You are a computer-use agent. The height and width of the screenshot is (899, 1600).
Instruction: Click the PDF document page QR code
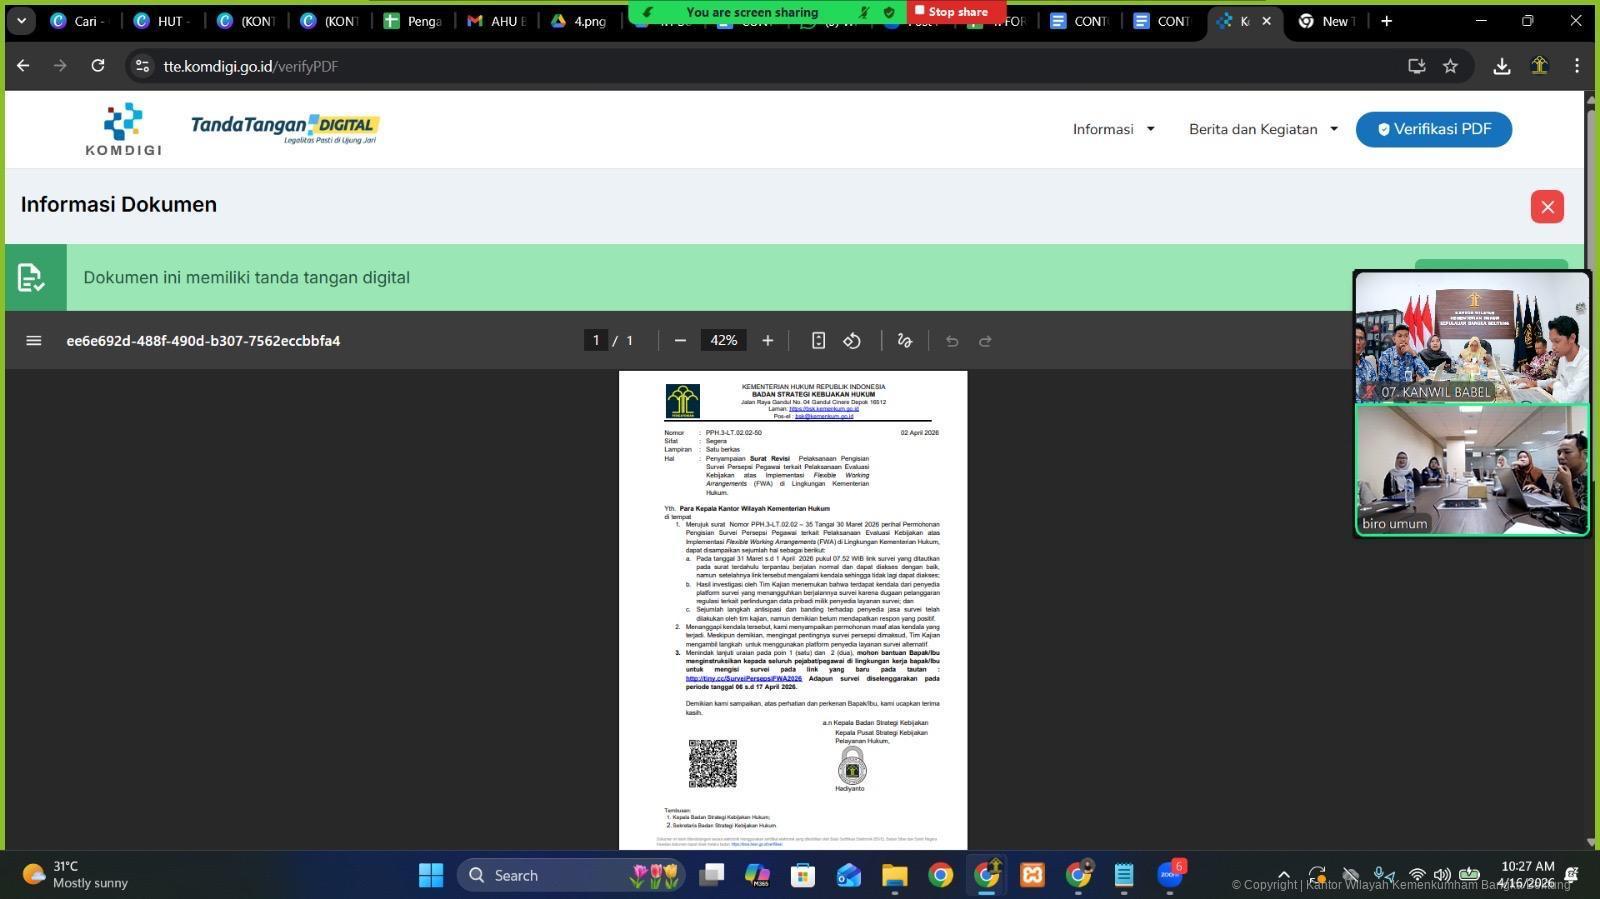tap(712, 764)
